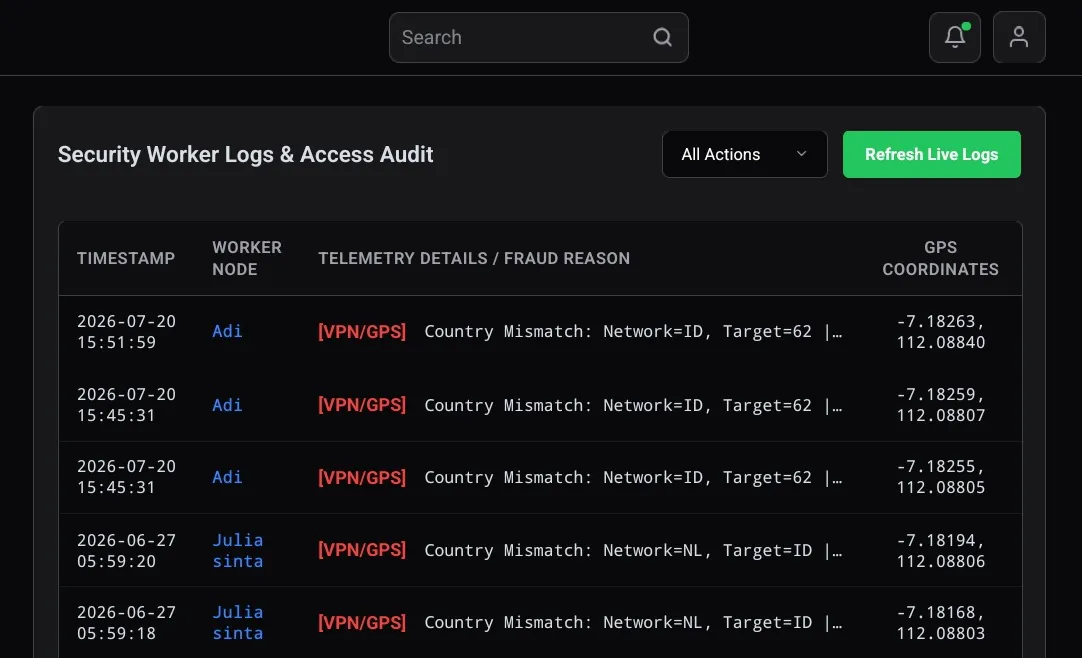Open Julia sinta link at 05:59:20
The height and width of the screenshot is (658, 1082).
pos(237,550)
